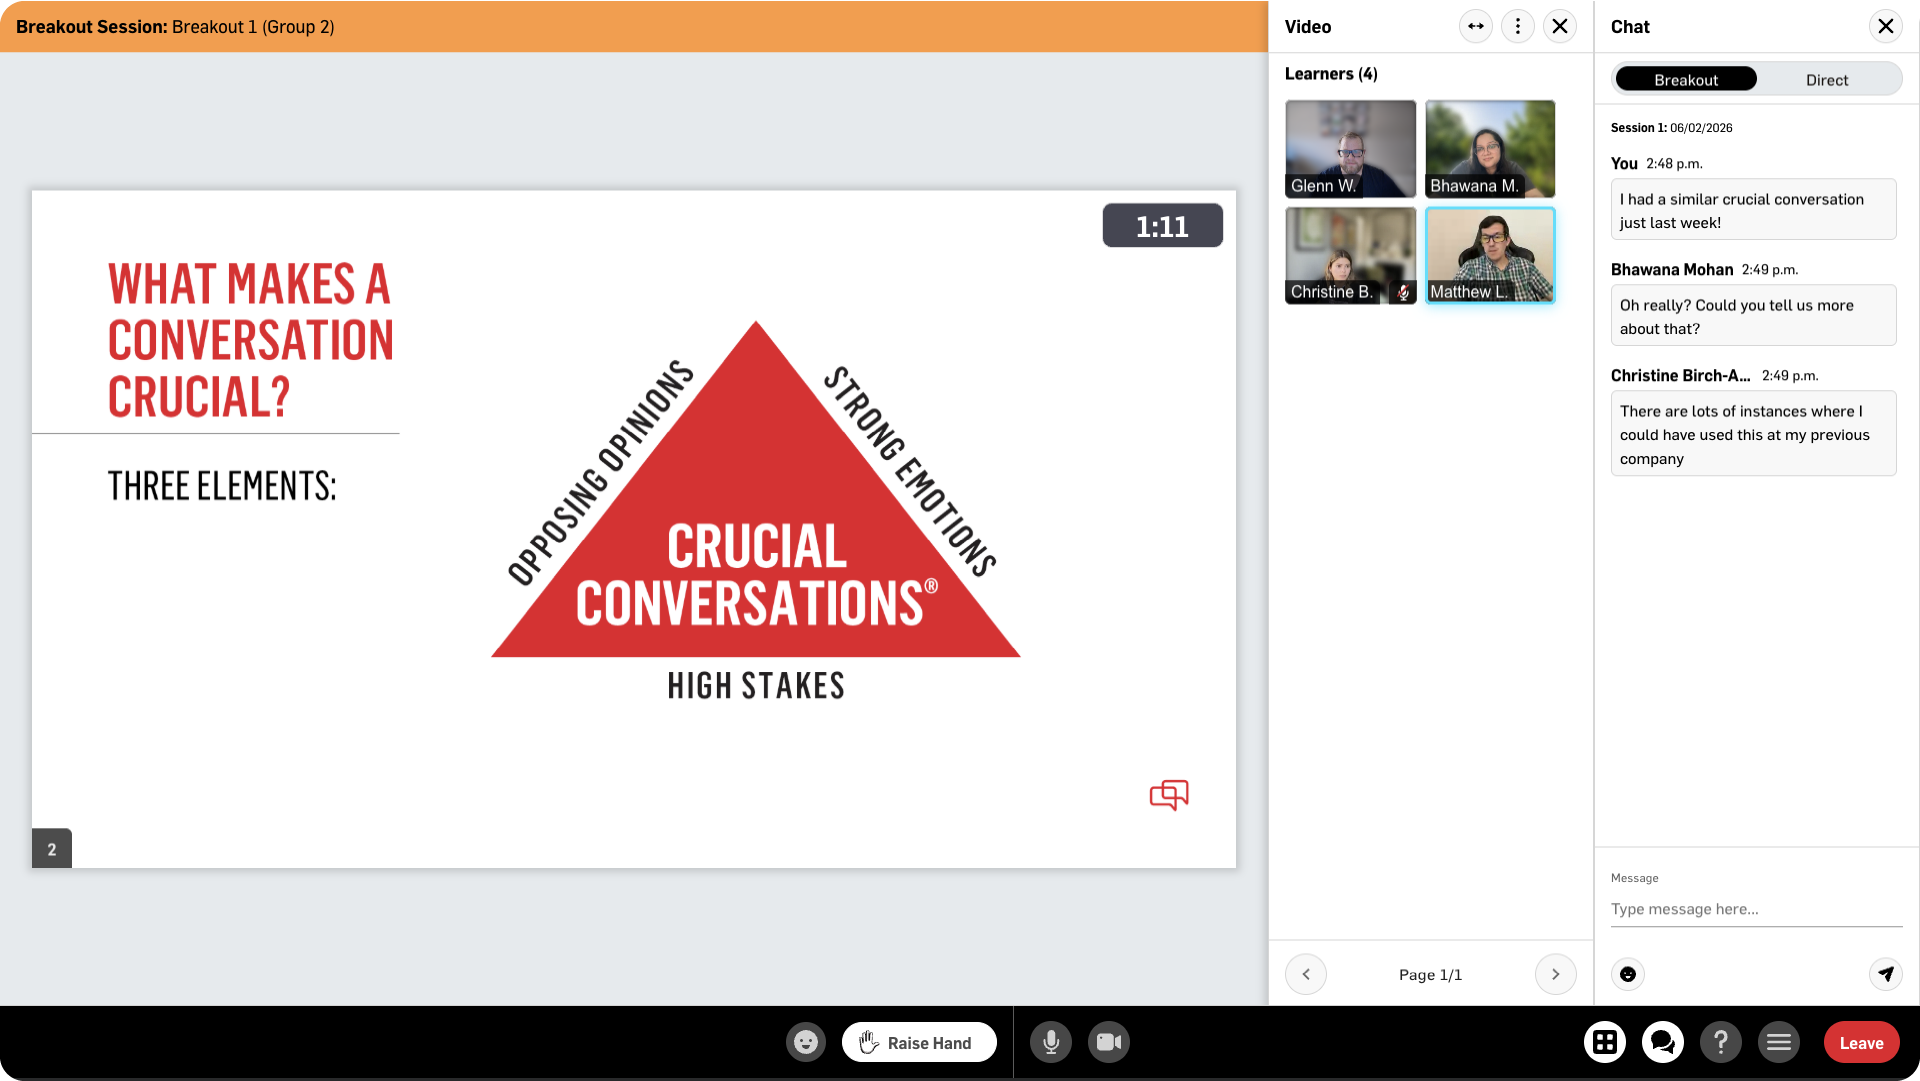Click the 'STRONG EMOTIONS' text on the slide
This screenshot has height=1081, width=1920.
910,472
